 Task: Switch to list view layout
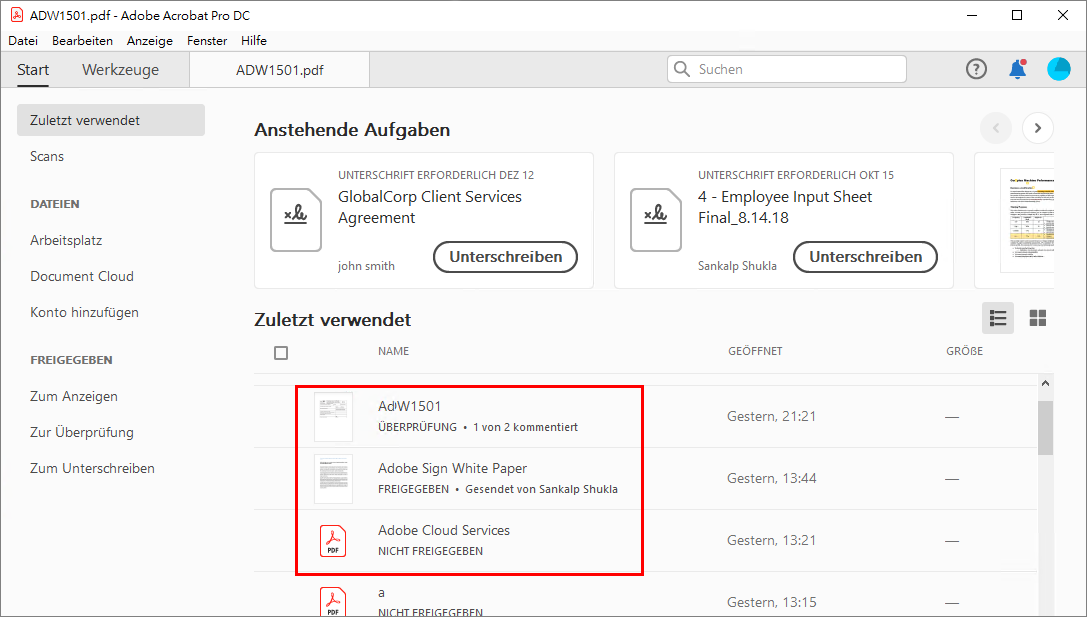coord(997,318)
